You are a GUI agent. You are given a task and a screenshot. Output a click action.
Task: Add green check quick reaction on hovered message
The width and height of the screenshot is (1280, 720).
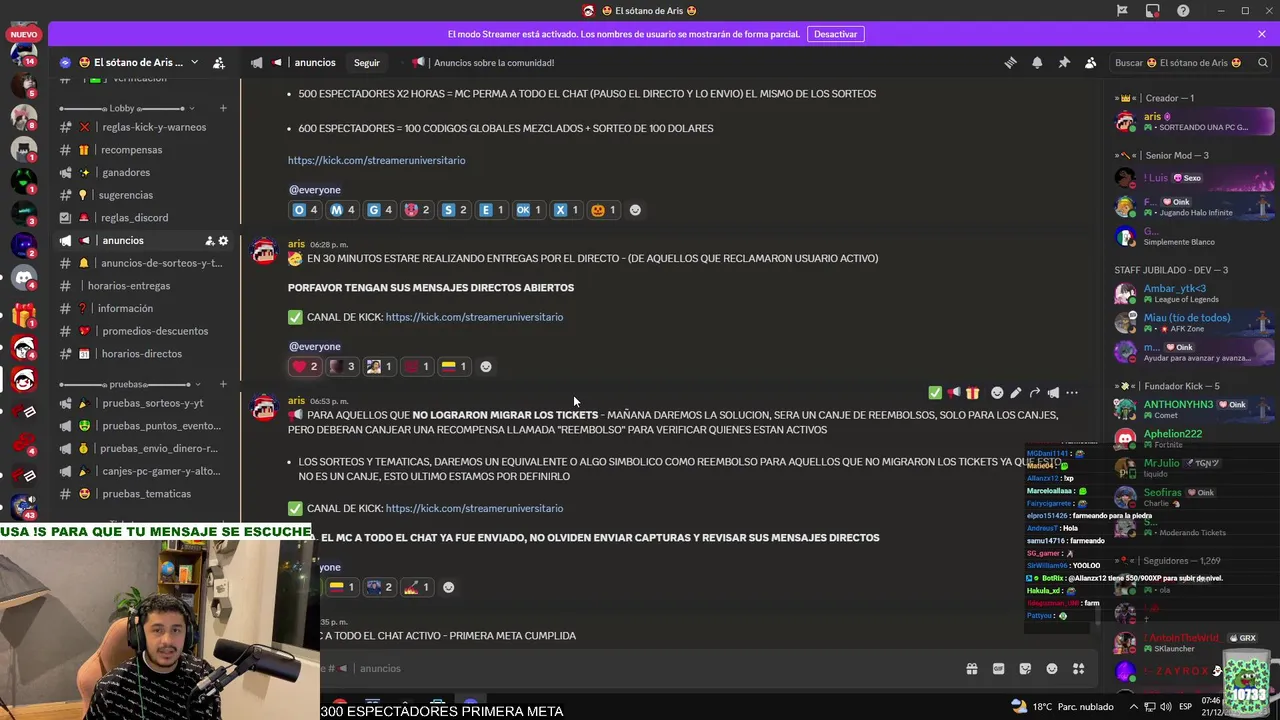click(935, 393)
